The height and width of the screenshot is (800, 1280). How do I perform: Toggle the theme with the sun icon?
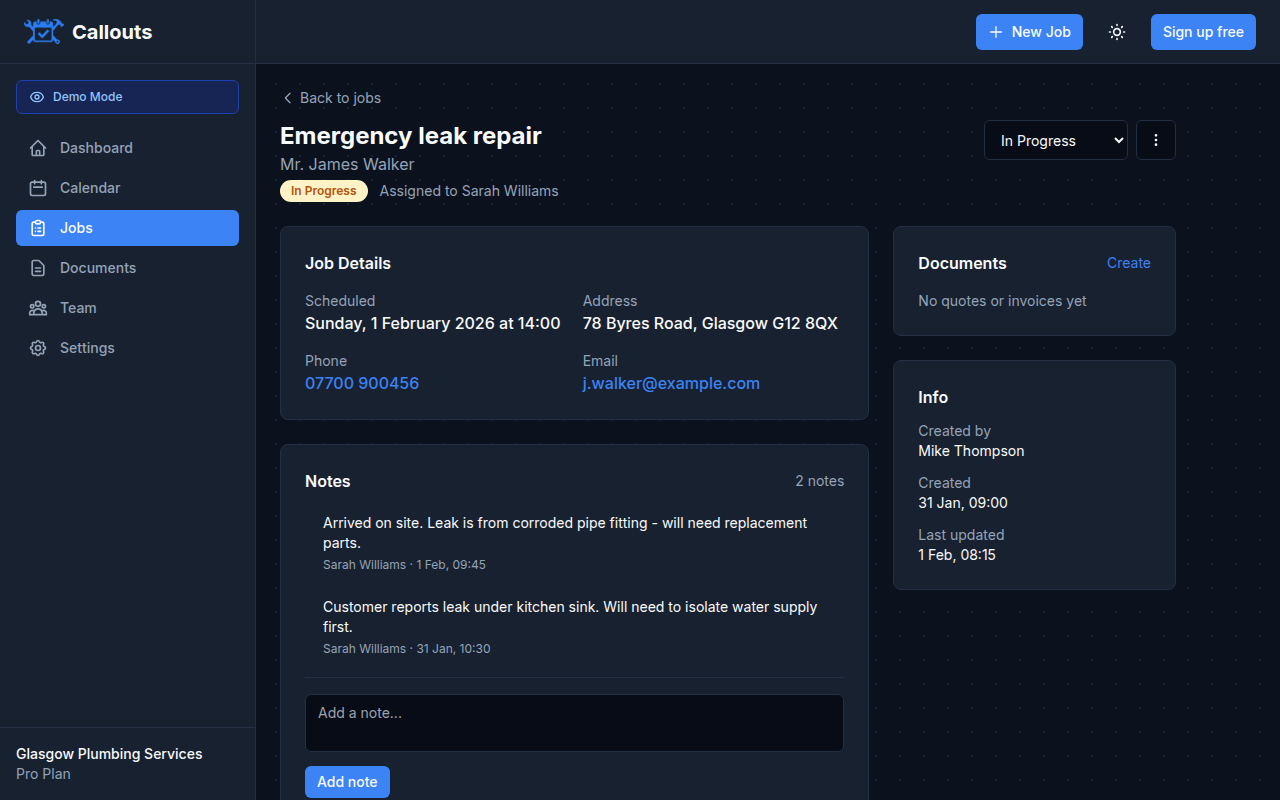click(1117, 31)
